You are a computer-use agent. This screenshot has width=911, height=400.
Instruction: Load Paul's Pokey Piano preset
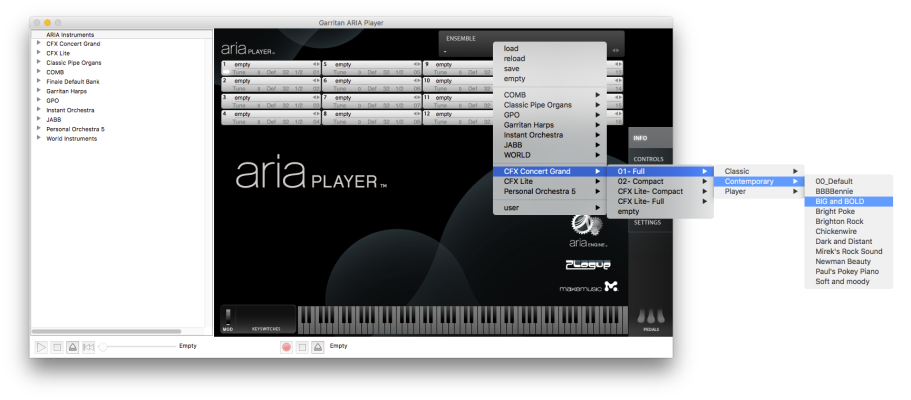pyautogui.click(x=849, y=272)
